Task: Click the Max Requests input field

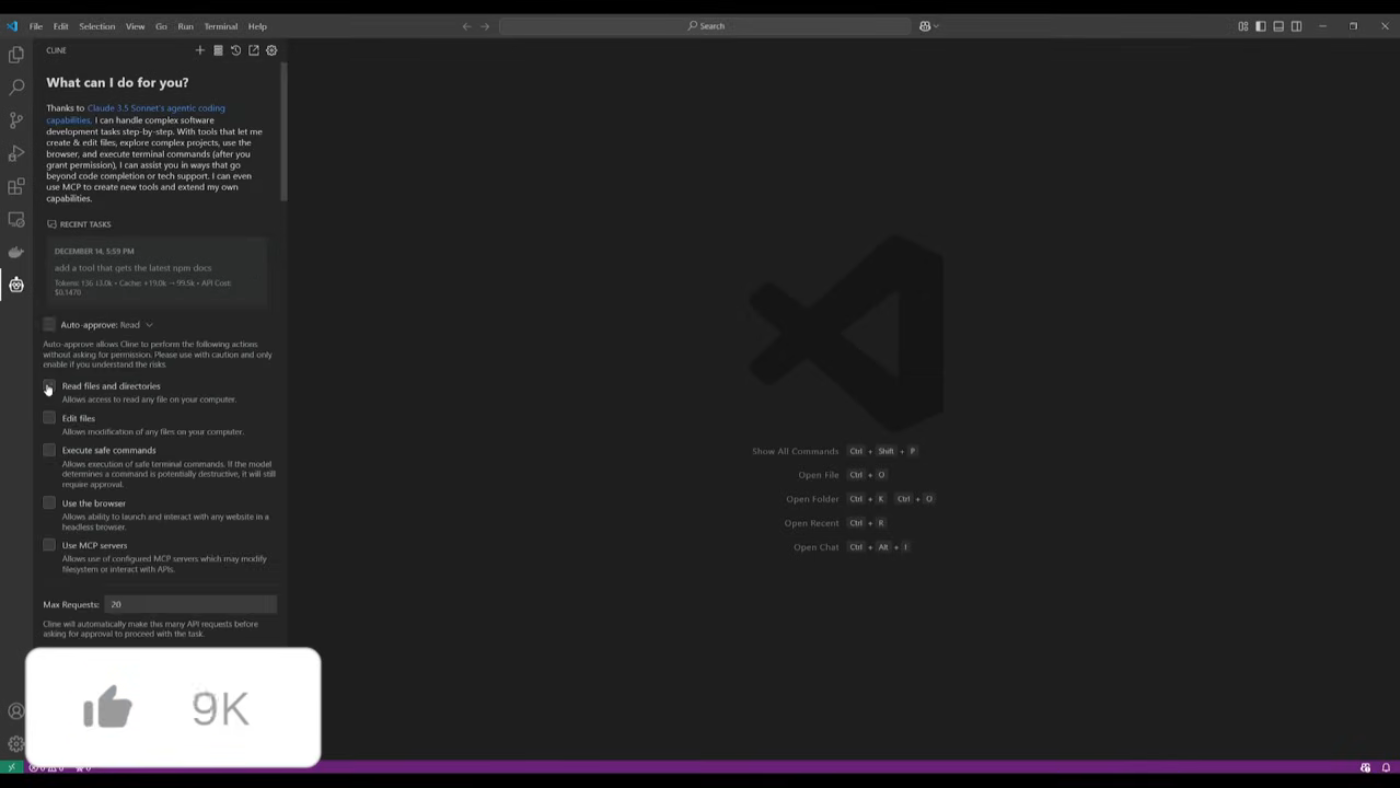Action: coord(190,604)
